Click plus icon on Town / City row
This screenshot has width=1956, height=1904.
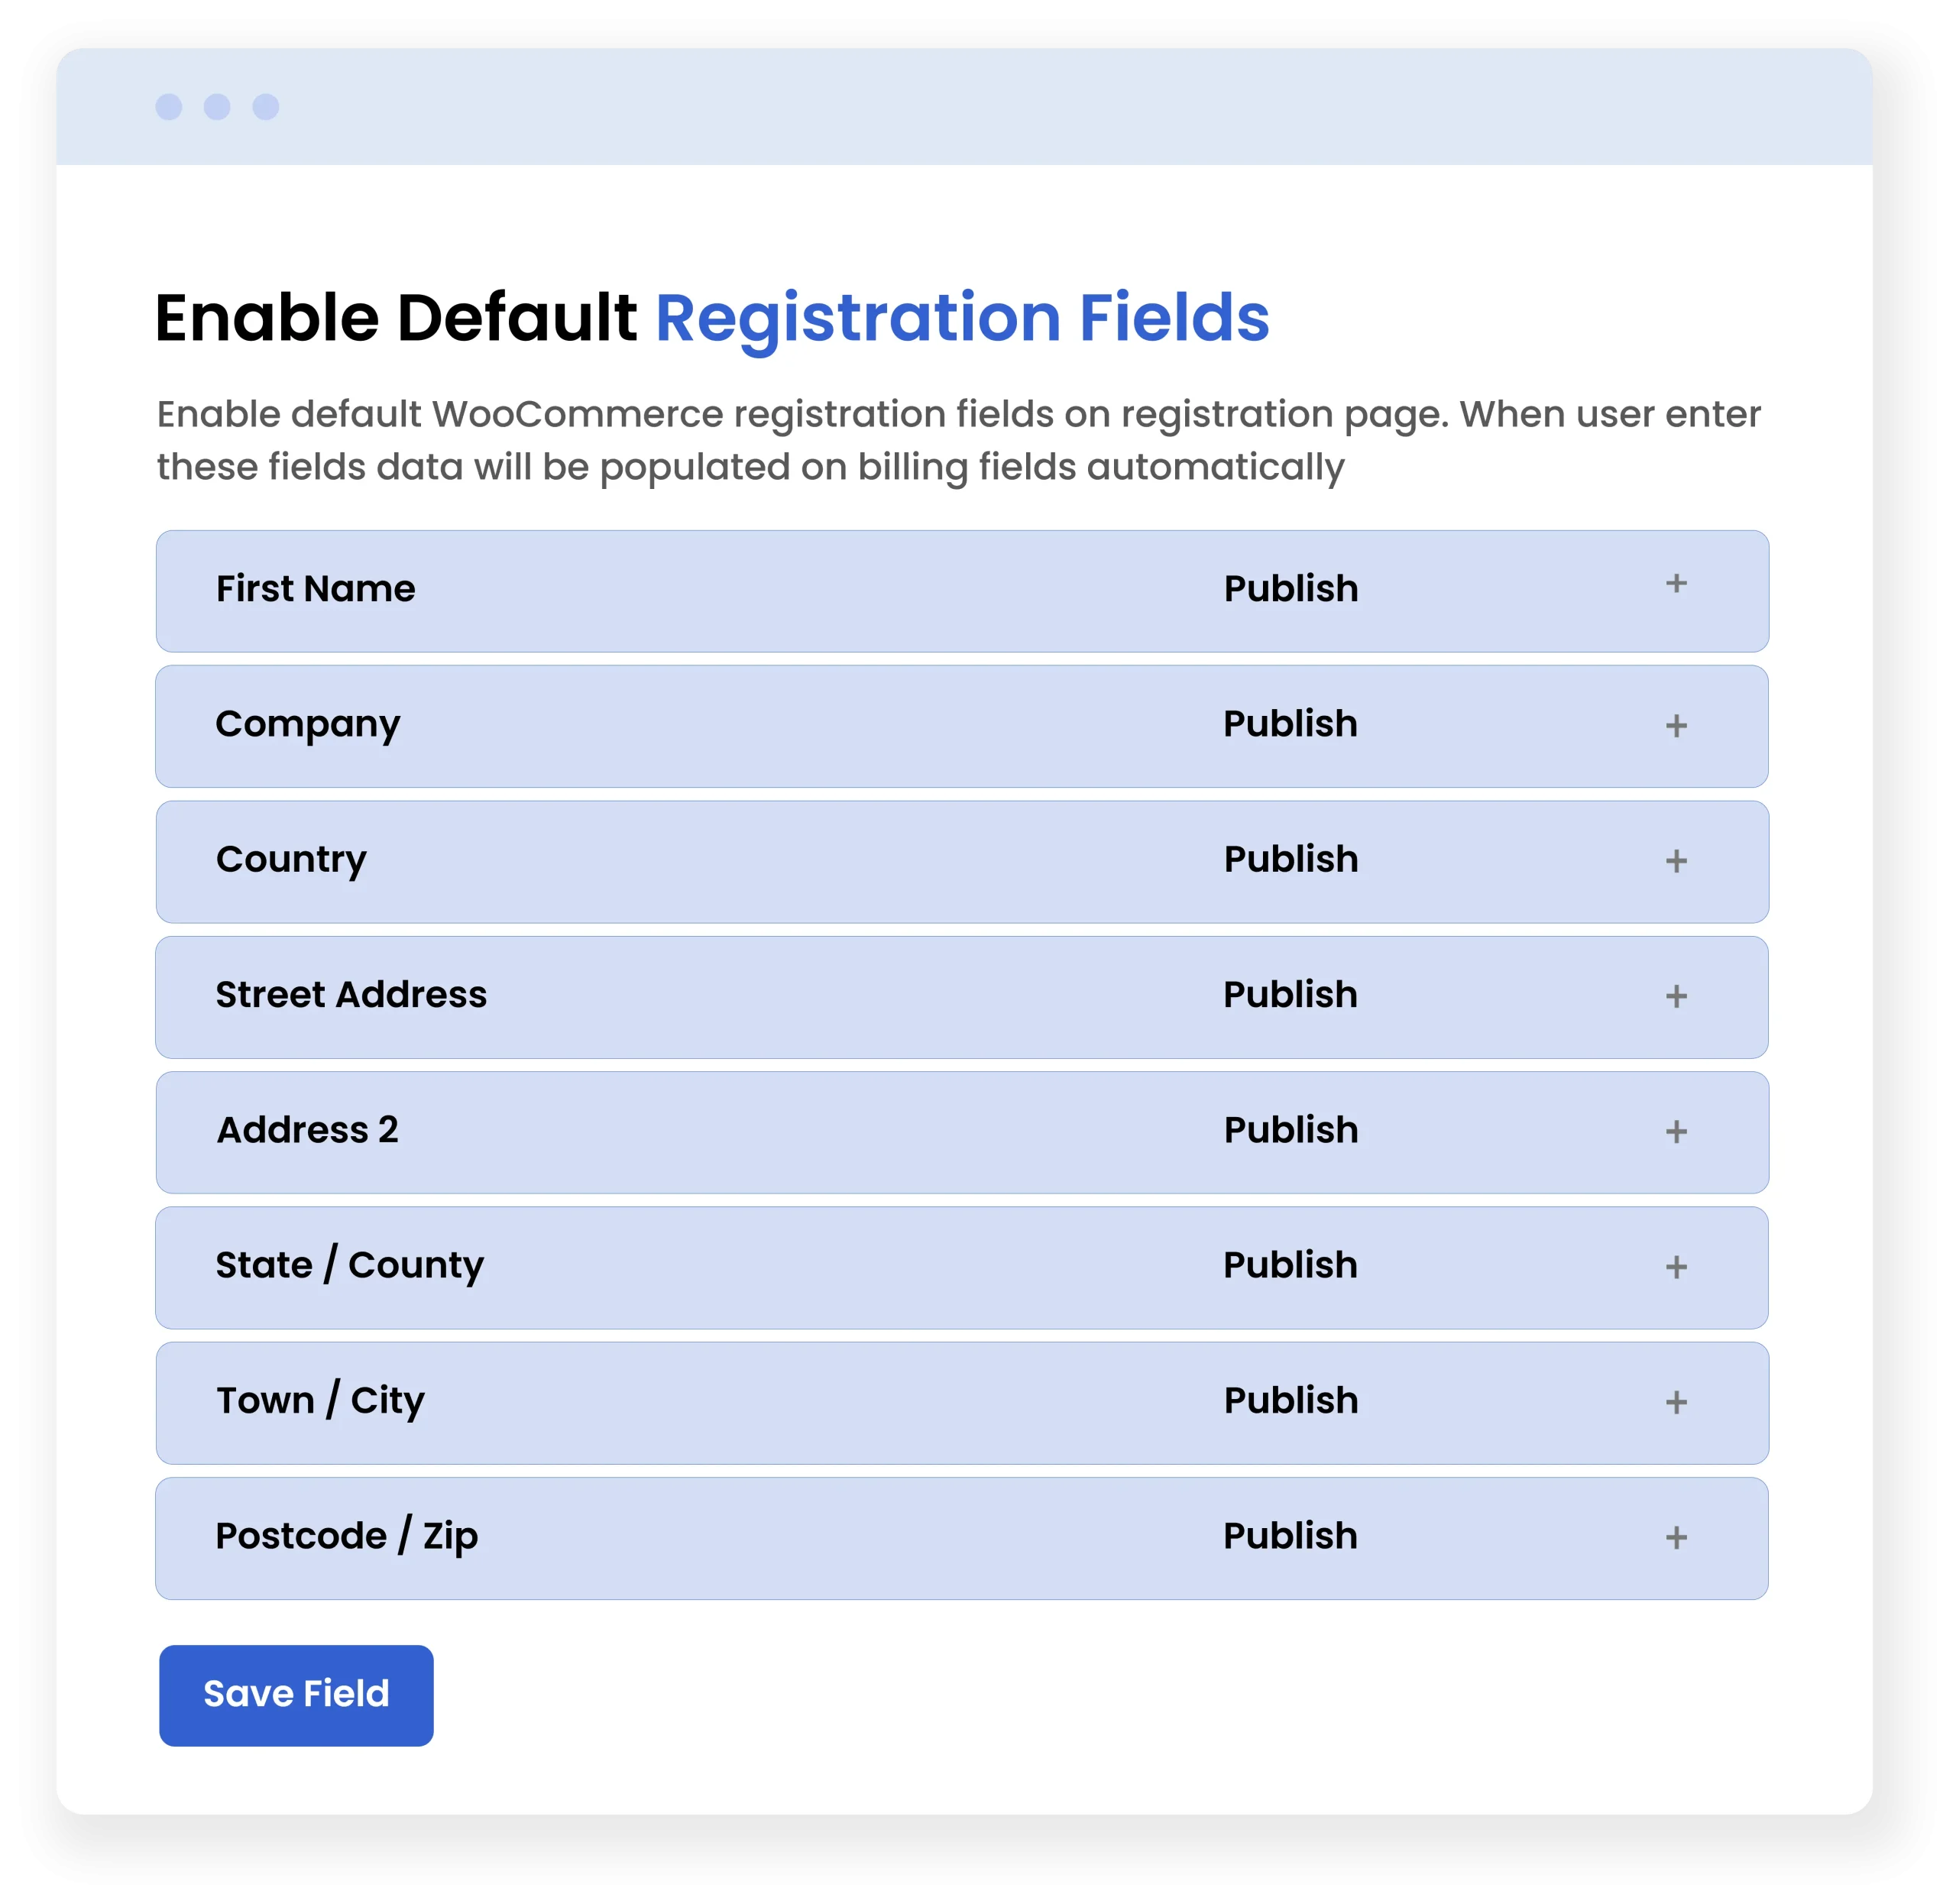(1676, 1402)
